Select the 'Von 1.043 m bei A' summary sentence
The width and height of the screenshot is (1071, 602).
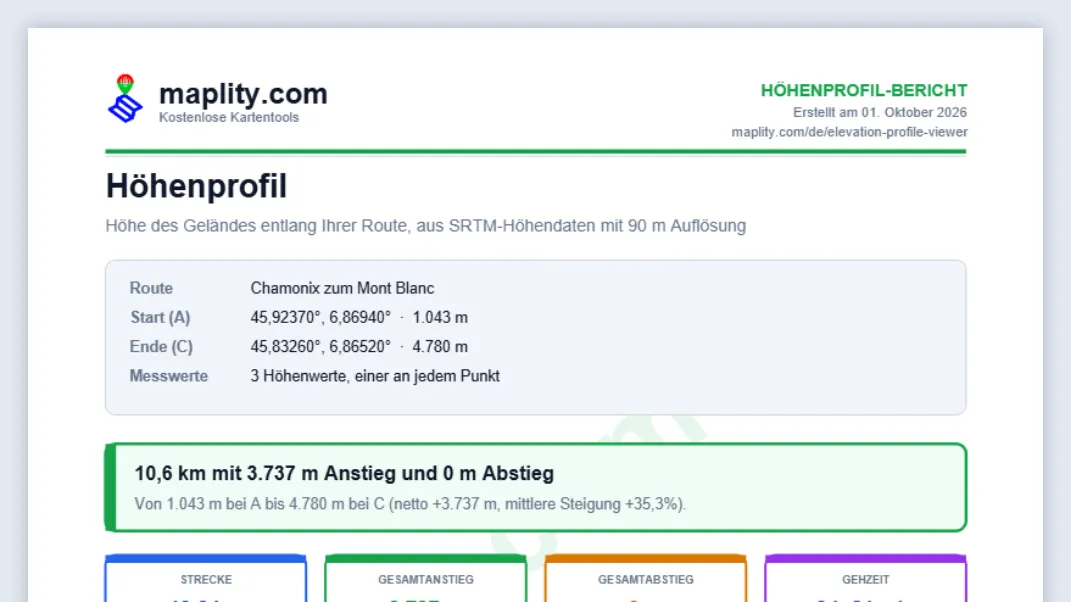(410, 504)
